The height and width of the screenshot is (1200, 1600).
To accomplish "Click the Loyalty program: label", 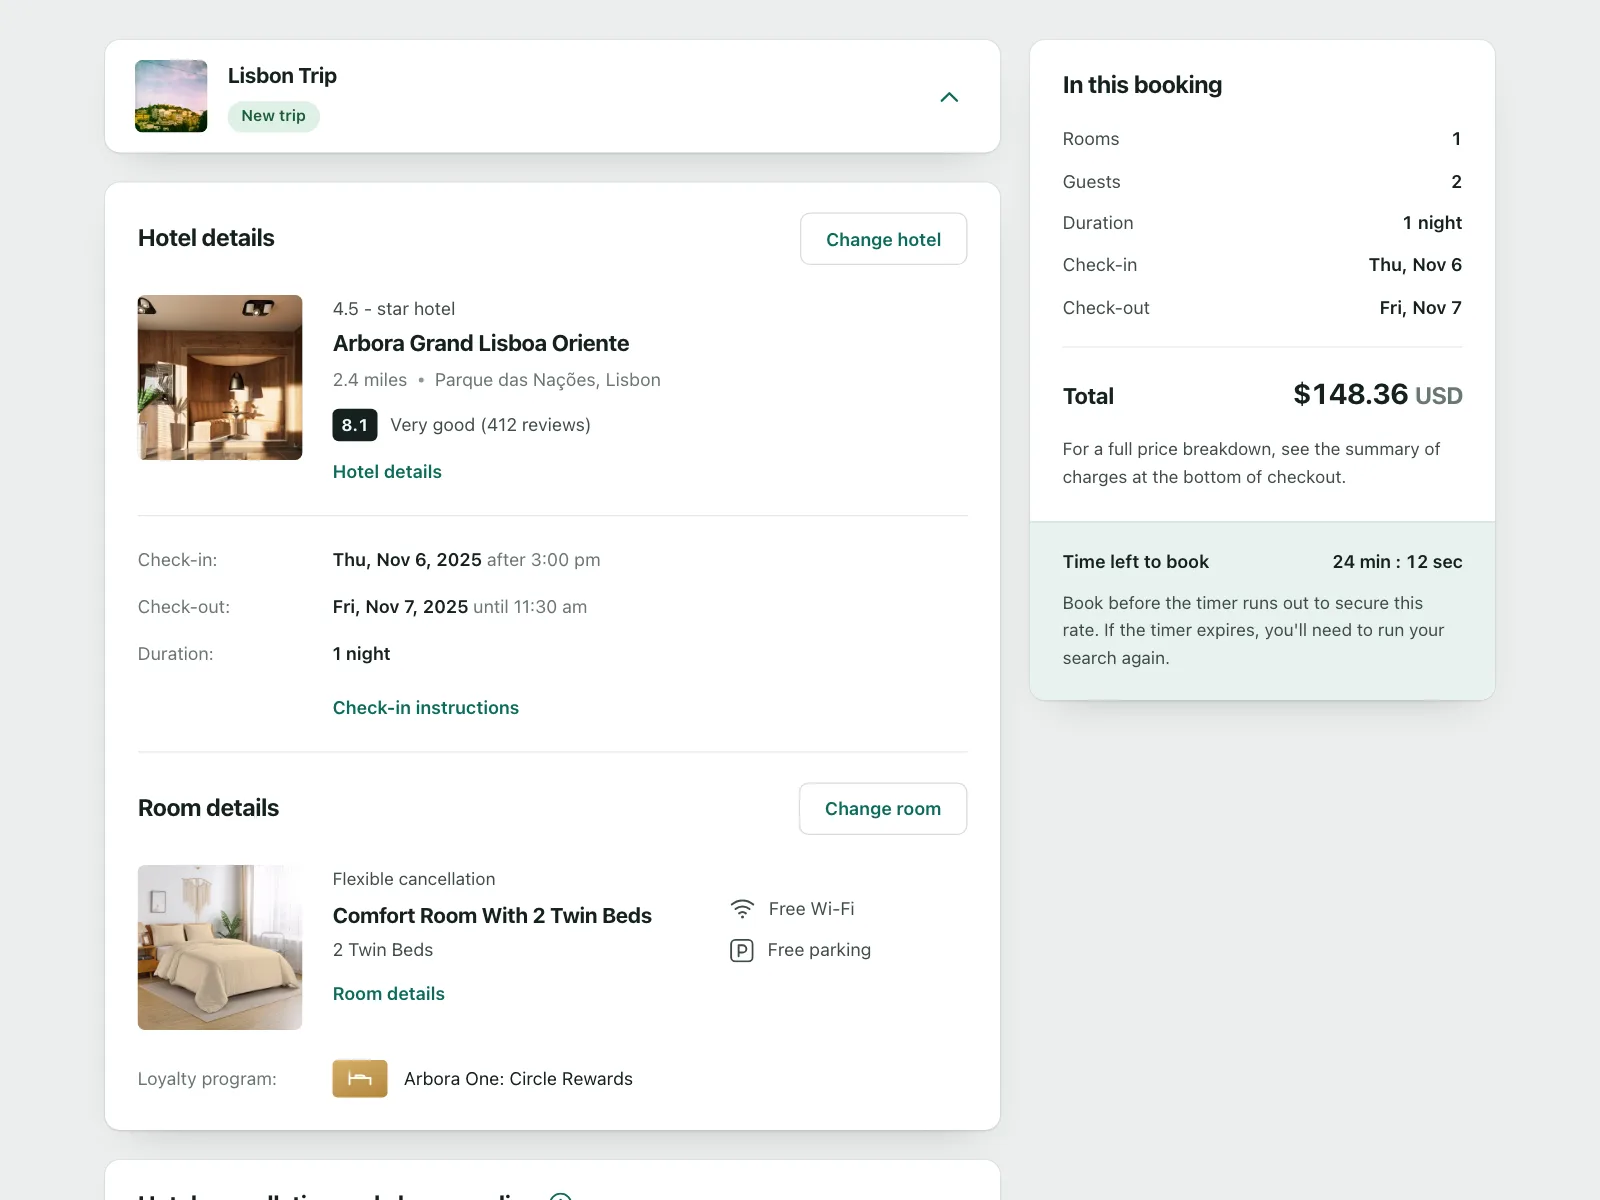I will click(x=207, y=1079).
